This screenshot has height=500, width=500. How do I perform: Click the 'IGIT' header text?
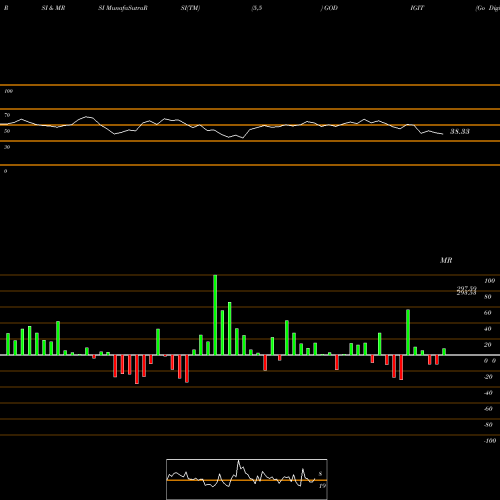[x=417, y=8]
